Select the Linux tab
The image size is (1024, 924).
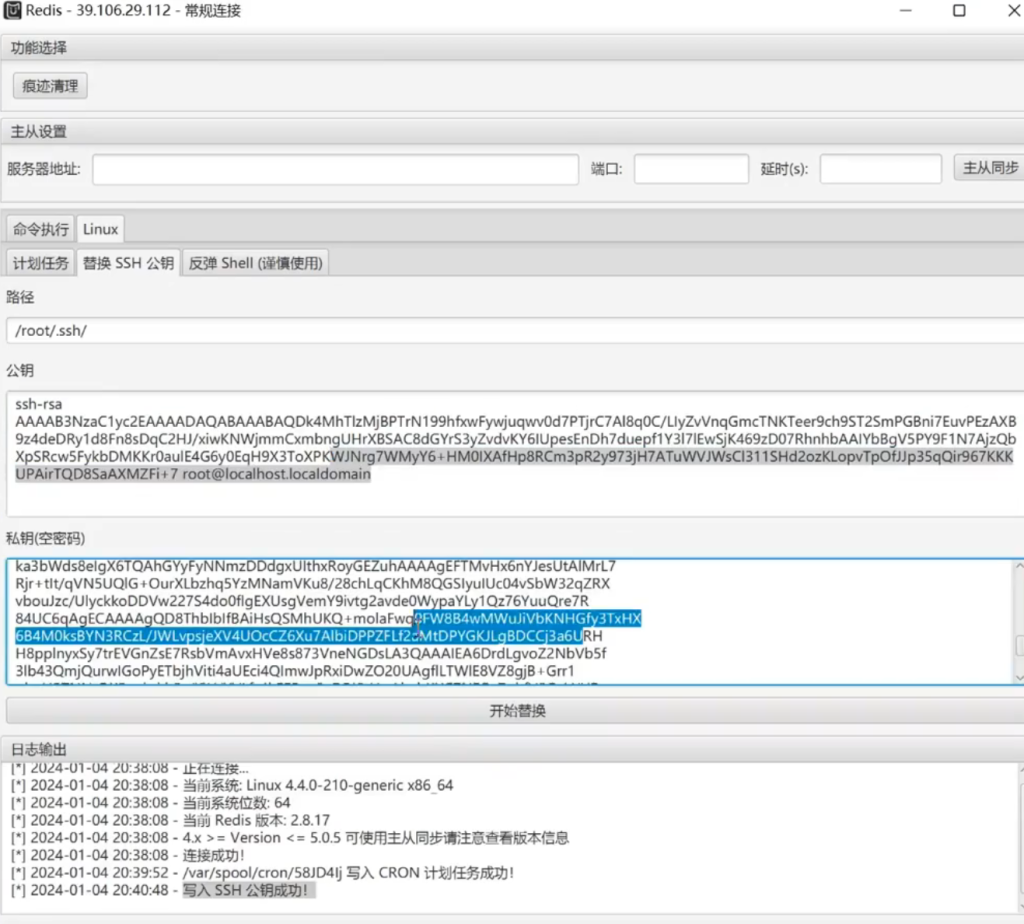coord(101,229)
